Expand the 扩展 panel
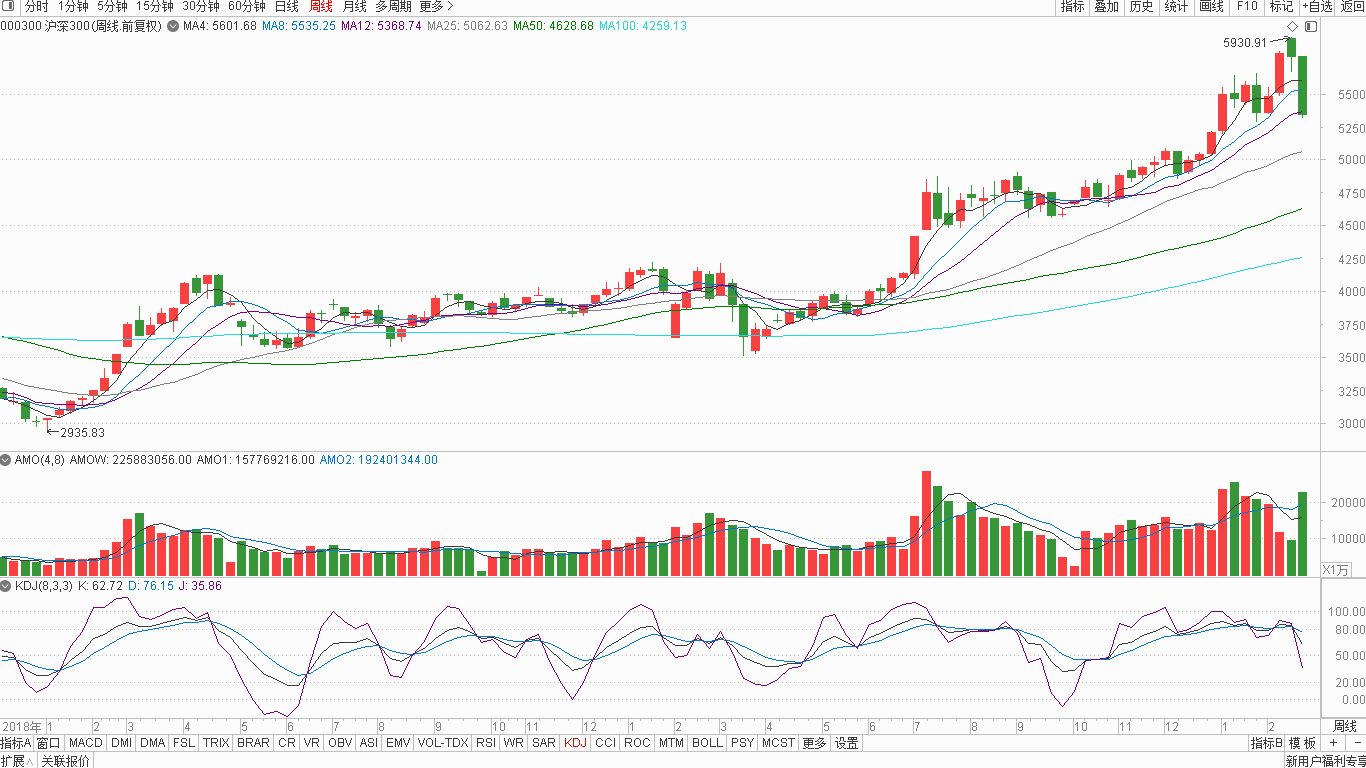This screenshot has height=768, width=1366. (x=18, y=761)
